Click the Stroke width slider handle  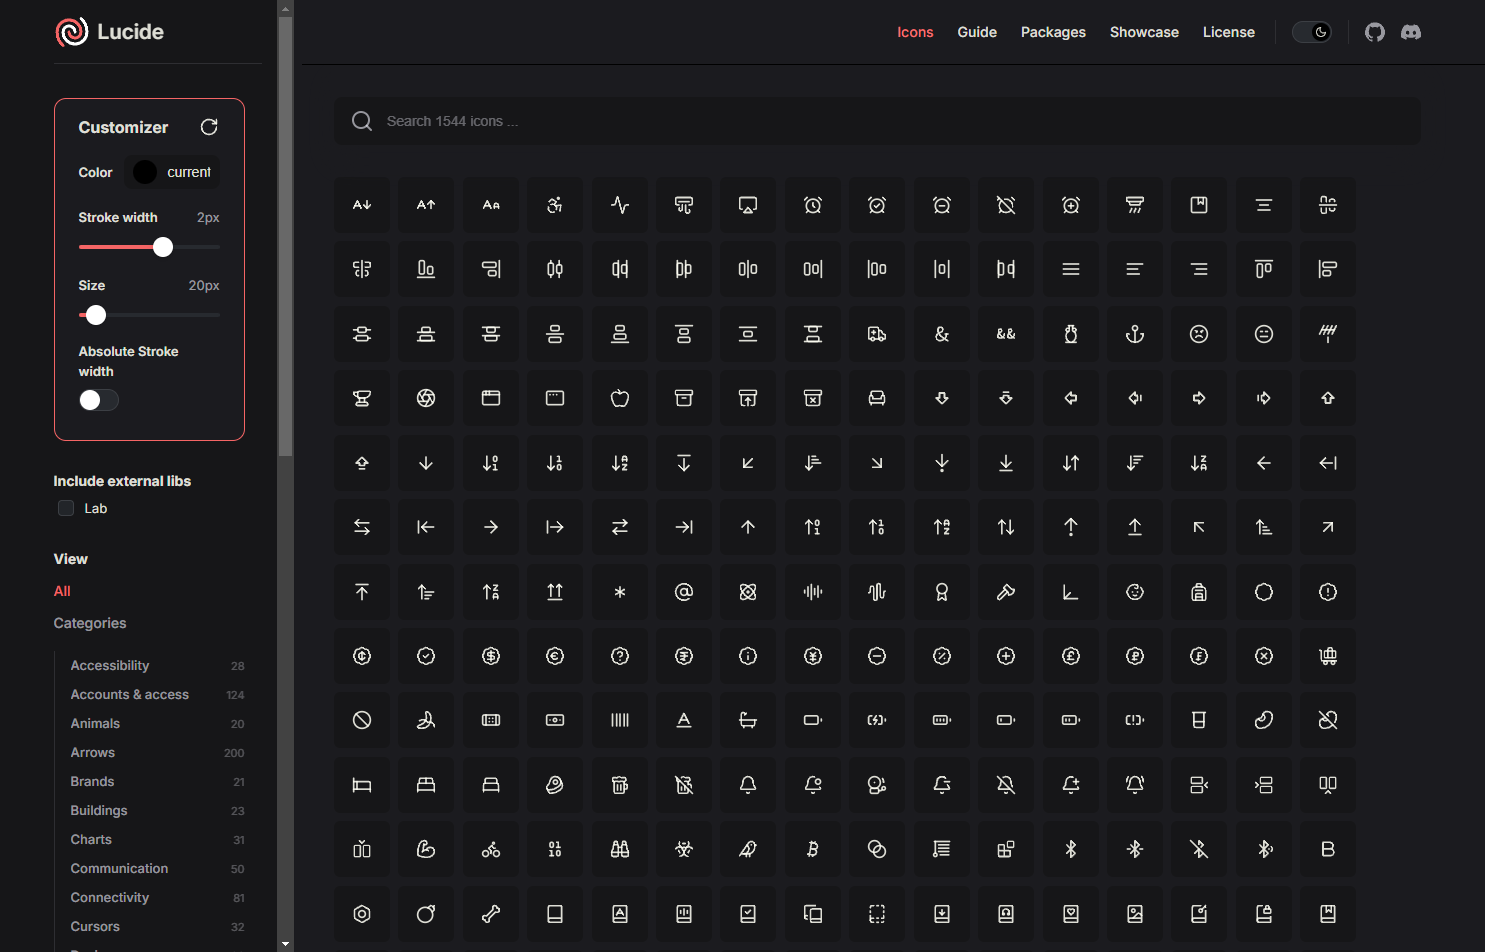click(x=163, y=247)
